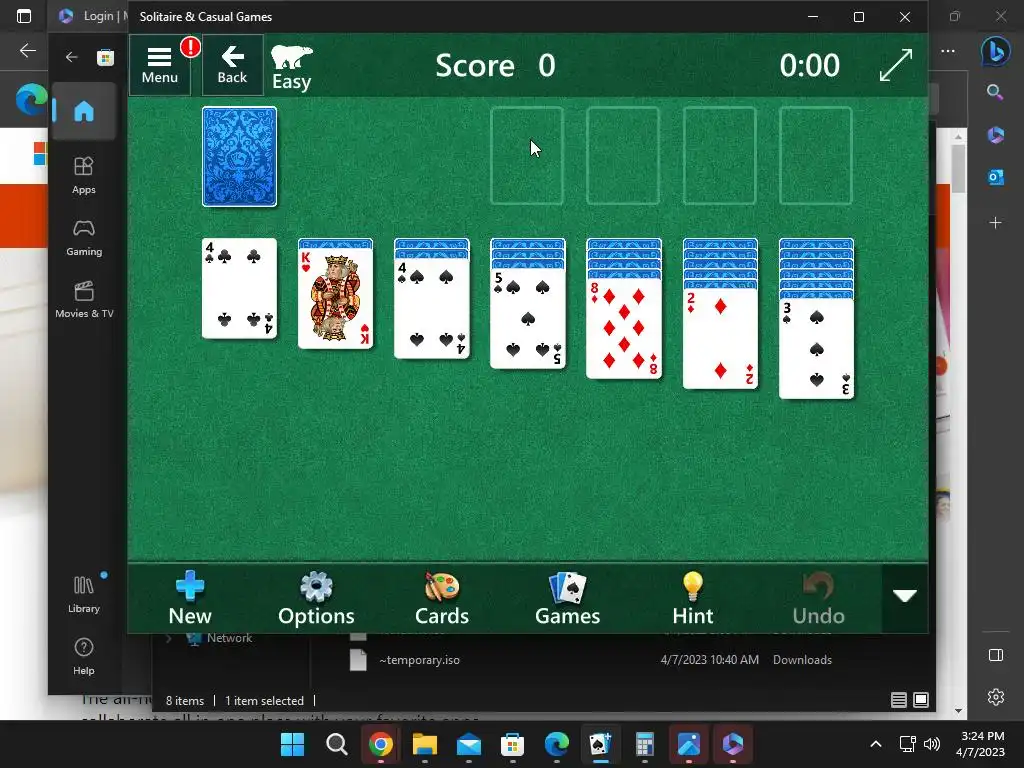Open taskbar Search
Image resolution: width=1024 pixels, height=768 pixels.
pos(336,744)
